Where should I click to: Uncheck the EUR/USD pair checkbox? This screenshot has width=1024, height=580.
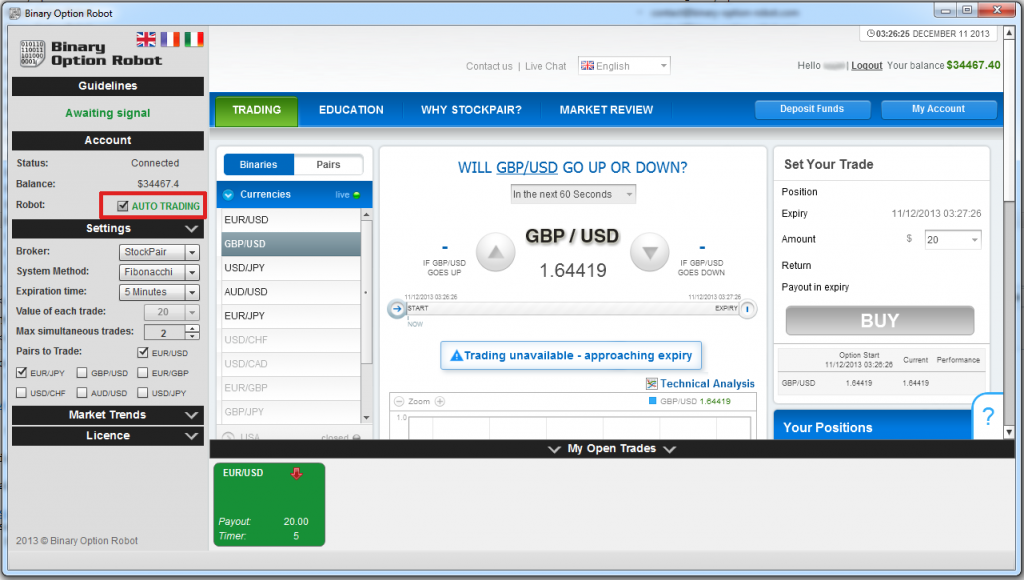point(143,352)
